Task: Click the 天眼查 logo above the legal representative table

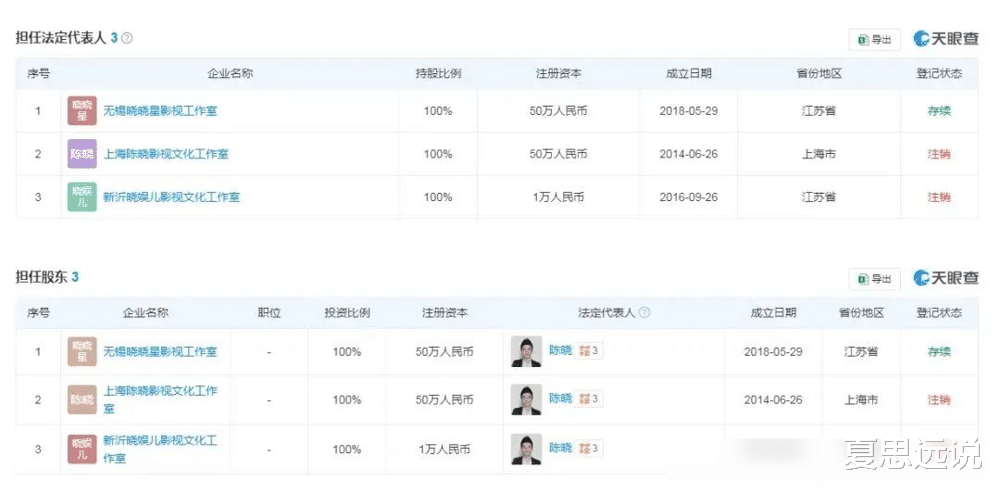Action: 946,39
